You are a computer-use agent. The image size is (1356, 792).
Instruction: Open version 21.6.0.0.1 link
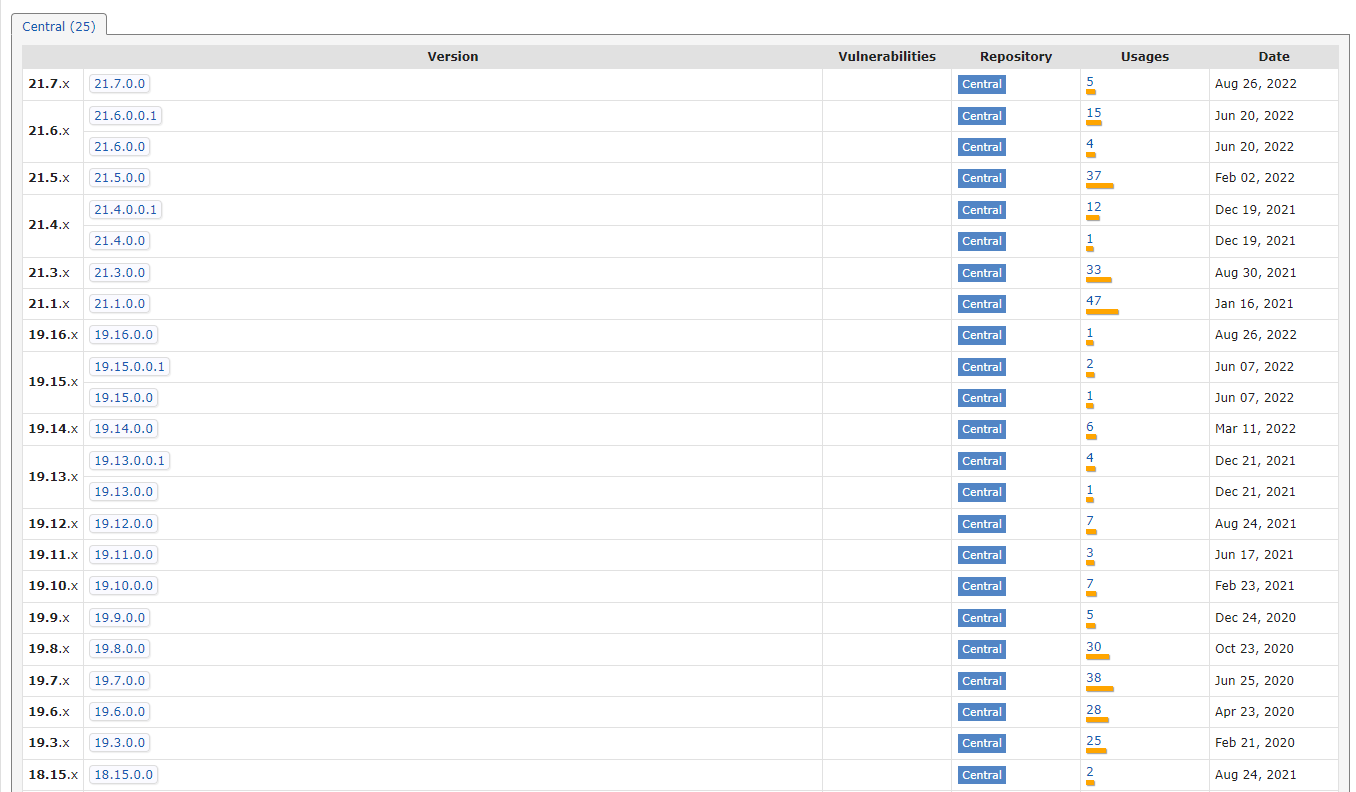pos(125,116)
